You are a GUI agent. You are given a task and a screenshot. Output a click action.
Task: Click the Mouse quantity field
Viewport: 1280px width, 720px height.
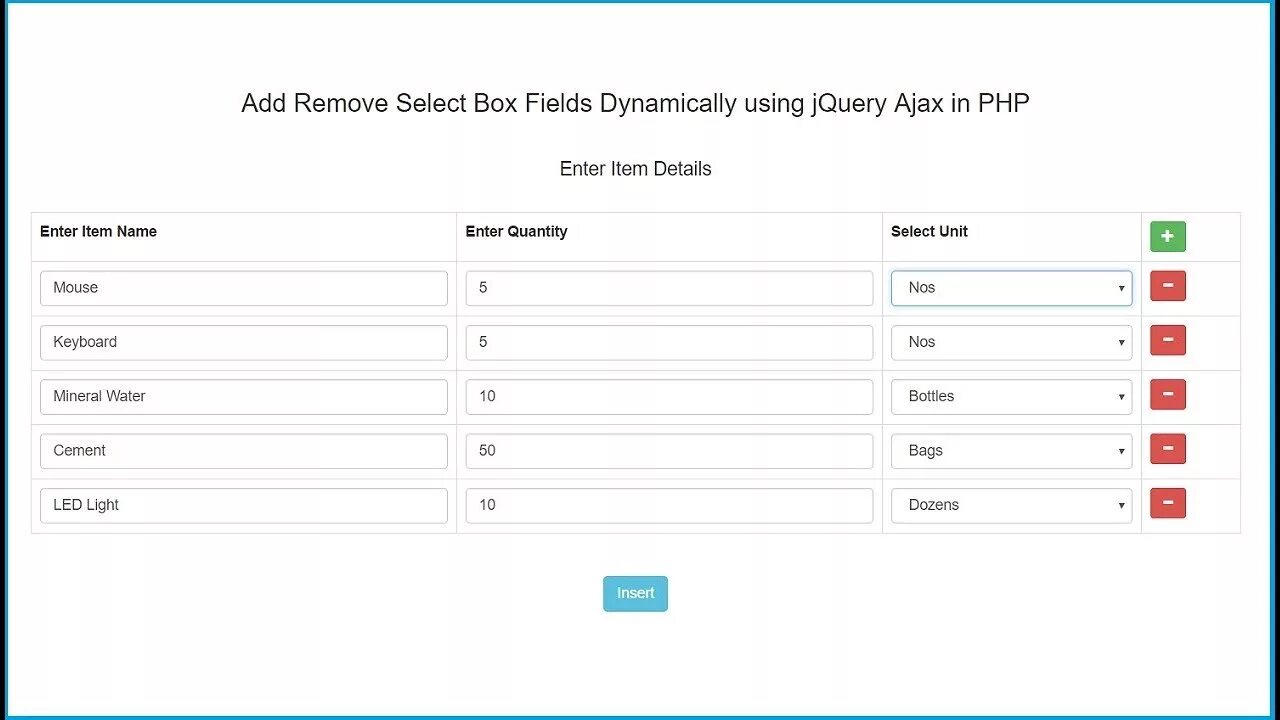coord(669,288)
